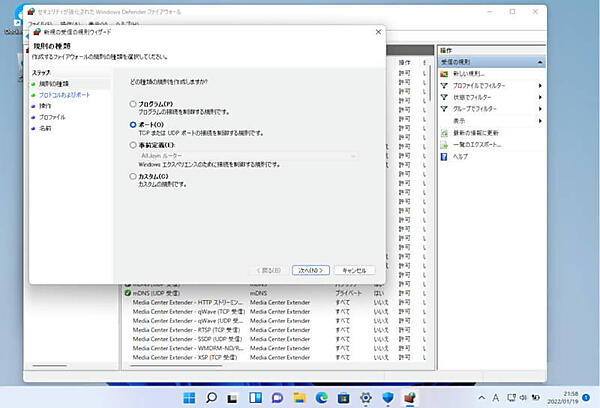
Task: Expand the 状態でフィルター submenu arrow
Action: point(540,98)
